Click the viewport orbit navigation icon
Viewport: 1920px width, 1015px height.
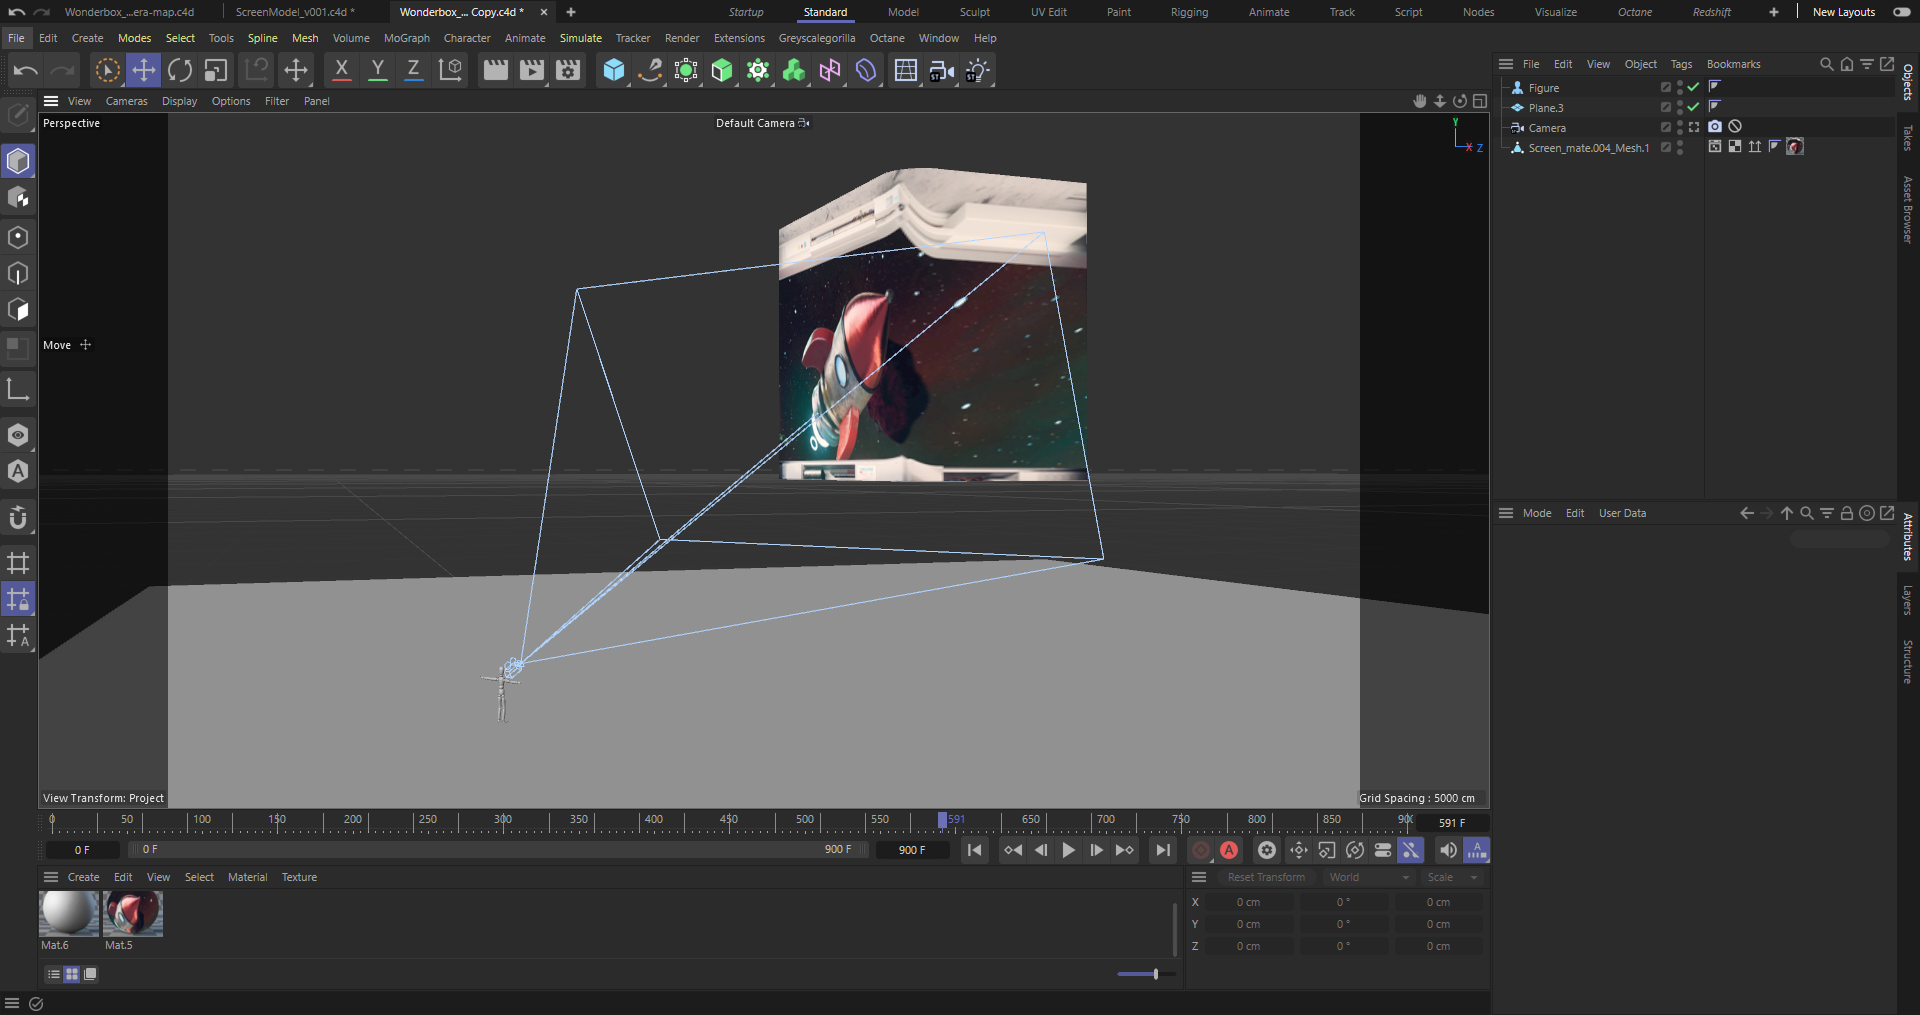(1460, 101)
